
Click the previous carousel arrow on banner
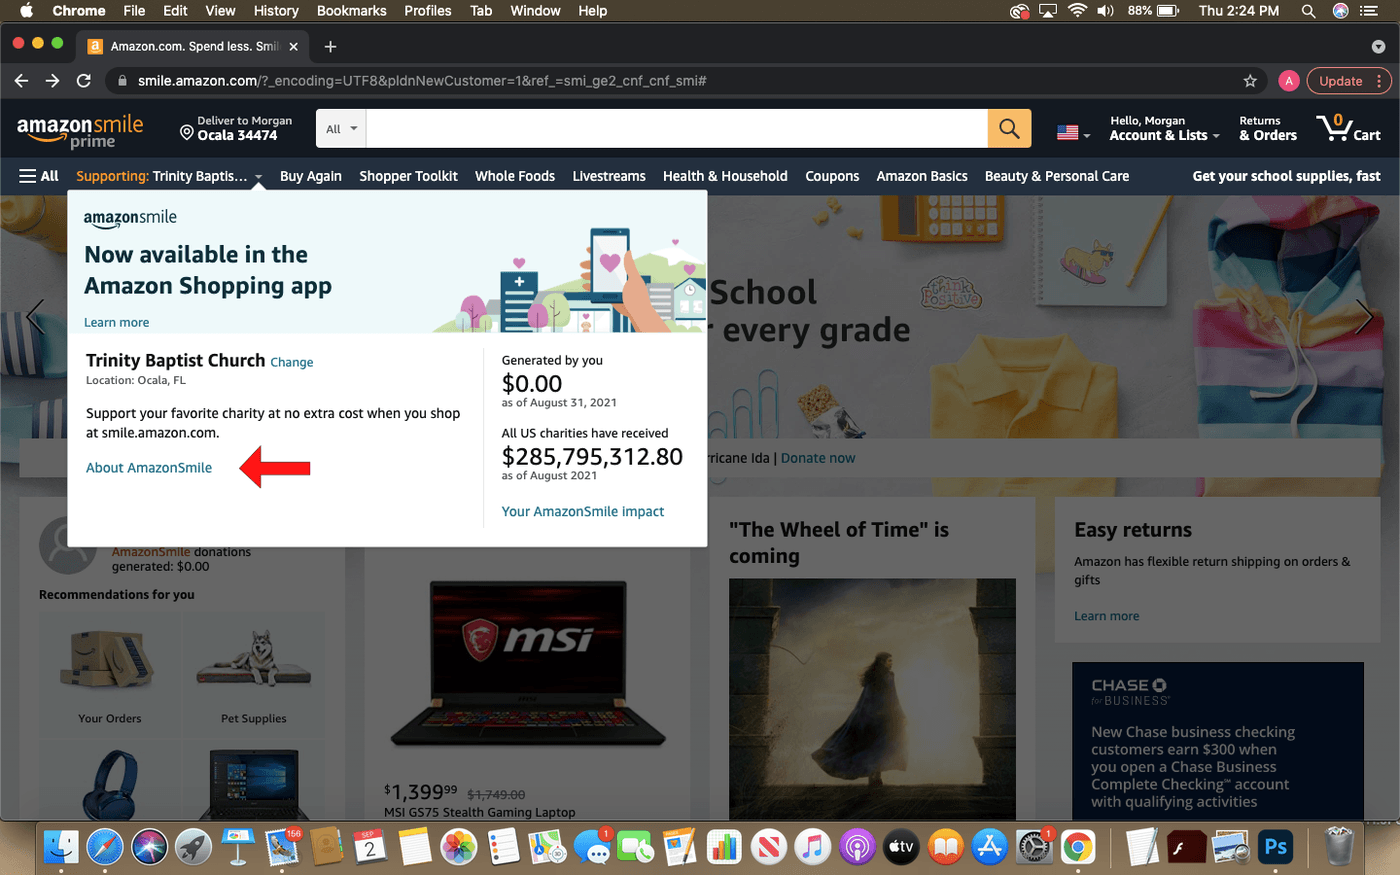tap(36, 317)
